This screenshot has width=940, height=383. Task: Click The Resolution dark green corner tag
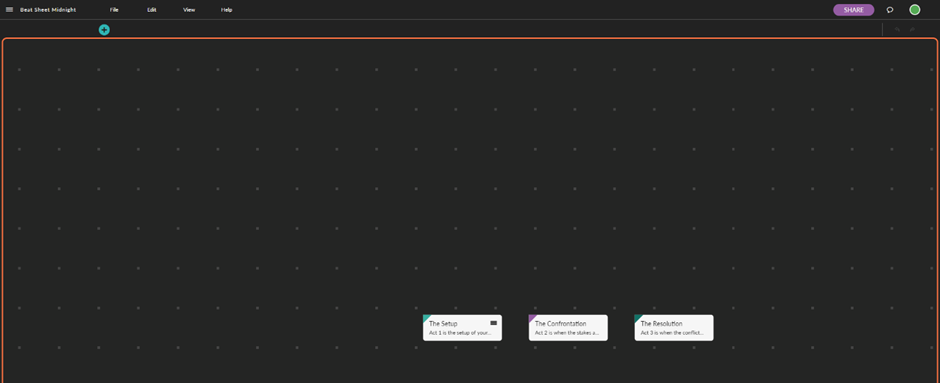(637, 318)
